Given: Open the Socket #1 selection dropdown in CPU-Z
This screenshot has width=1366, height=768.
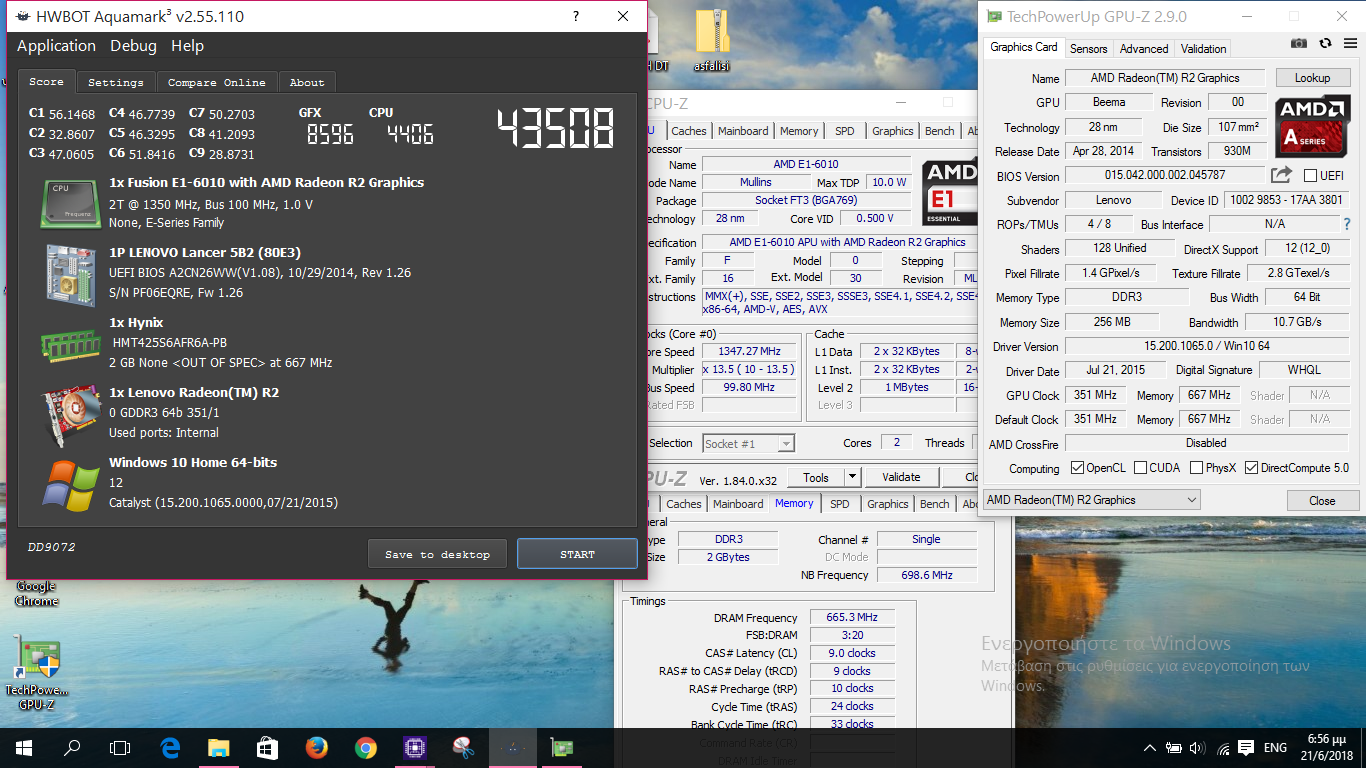Looking at the screenshot, I should tap(748, 443).
